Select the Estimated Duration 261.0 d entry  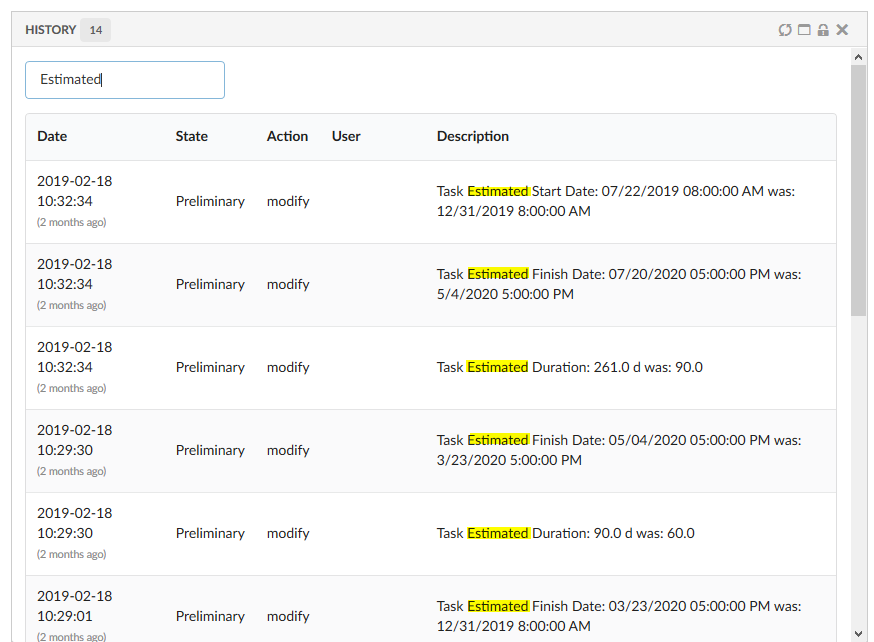click(570, 367)
